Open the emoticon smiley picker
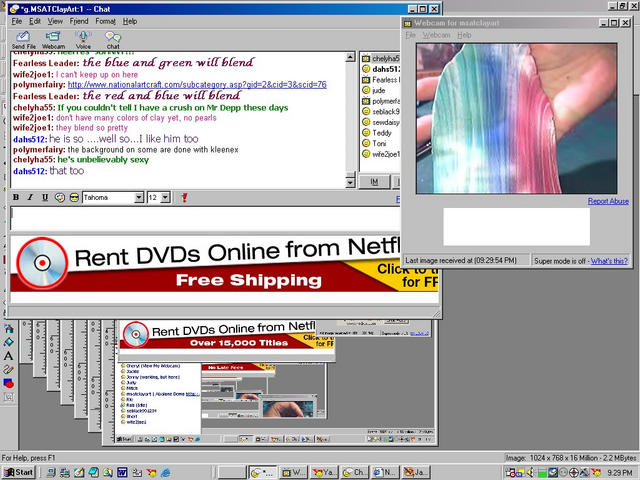The image size is (640, 480). [60, 198]
